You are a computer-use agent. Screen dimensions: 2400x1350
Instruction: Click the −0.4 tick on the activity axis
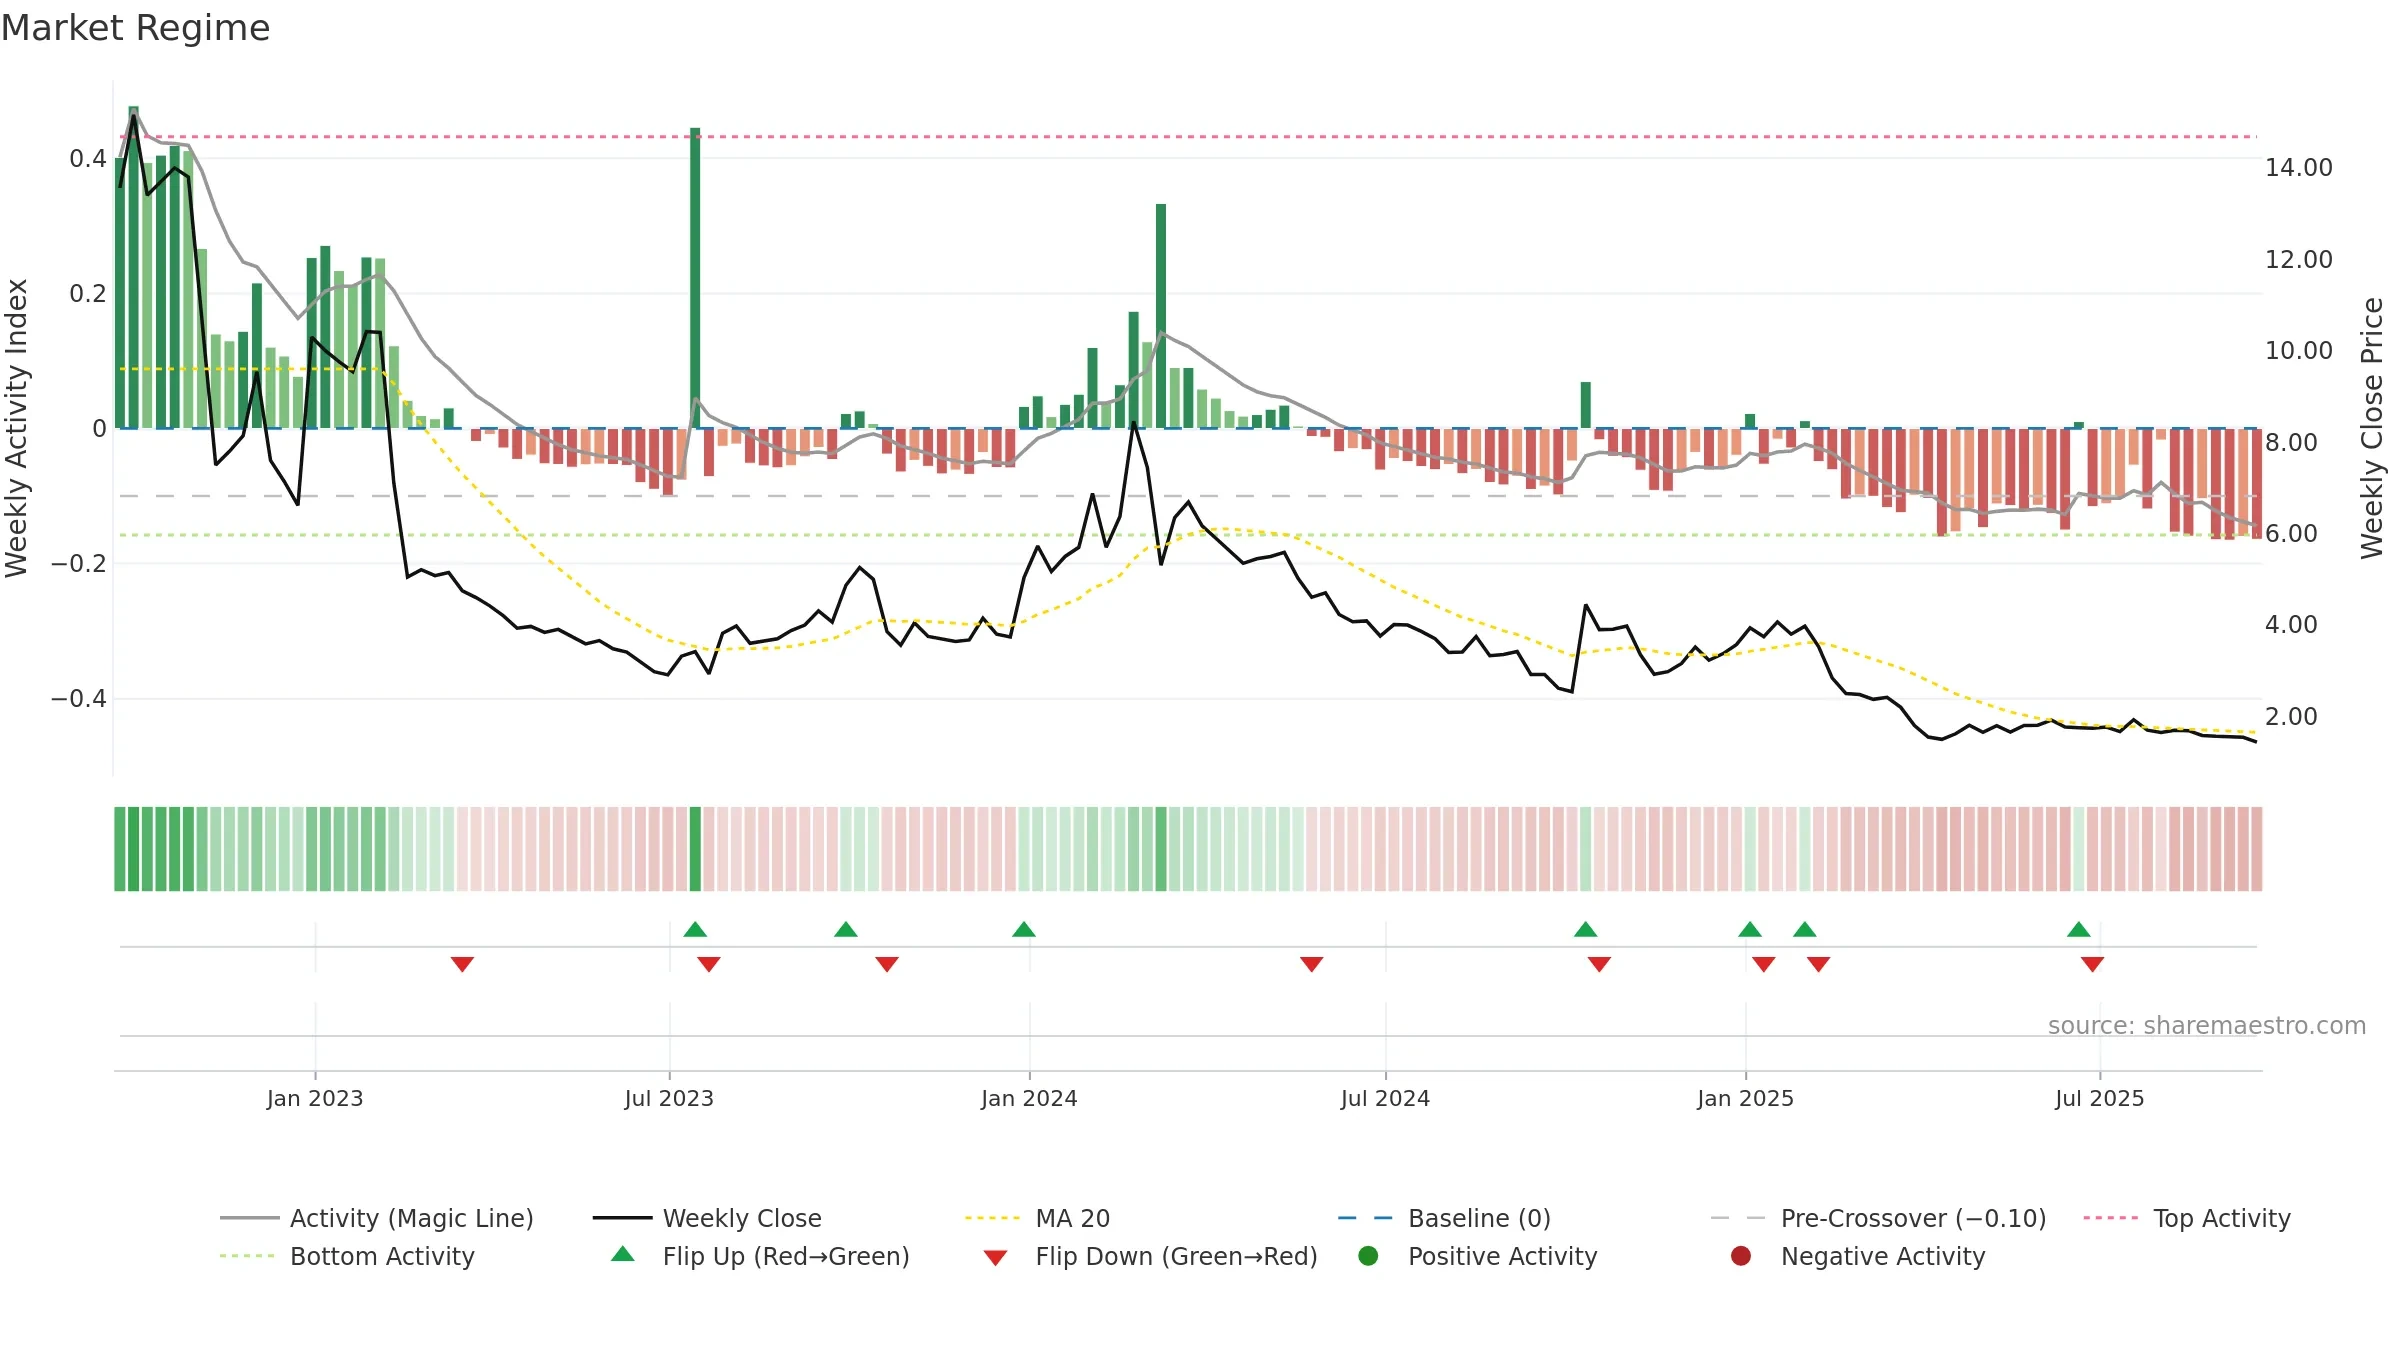click(x=79, y=698)
